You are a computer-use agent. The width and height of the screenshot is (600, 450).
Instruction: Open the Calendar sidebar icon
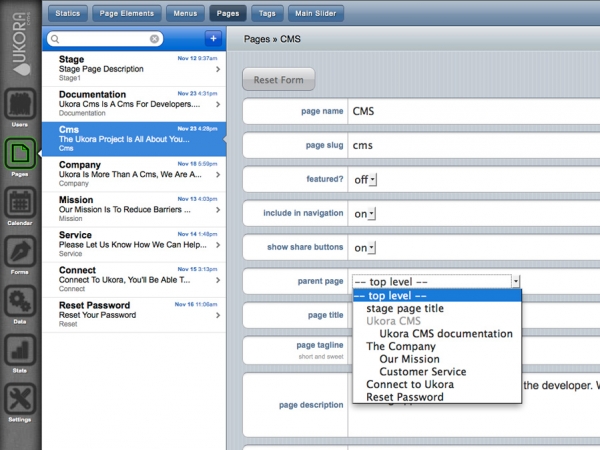coord(20,202)
